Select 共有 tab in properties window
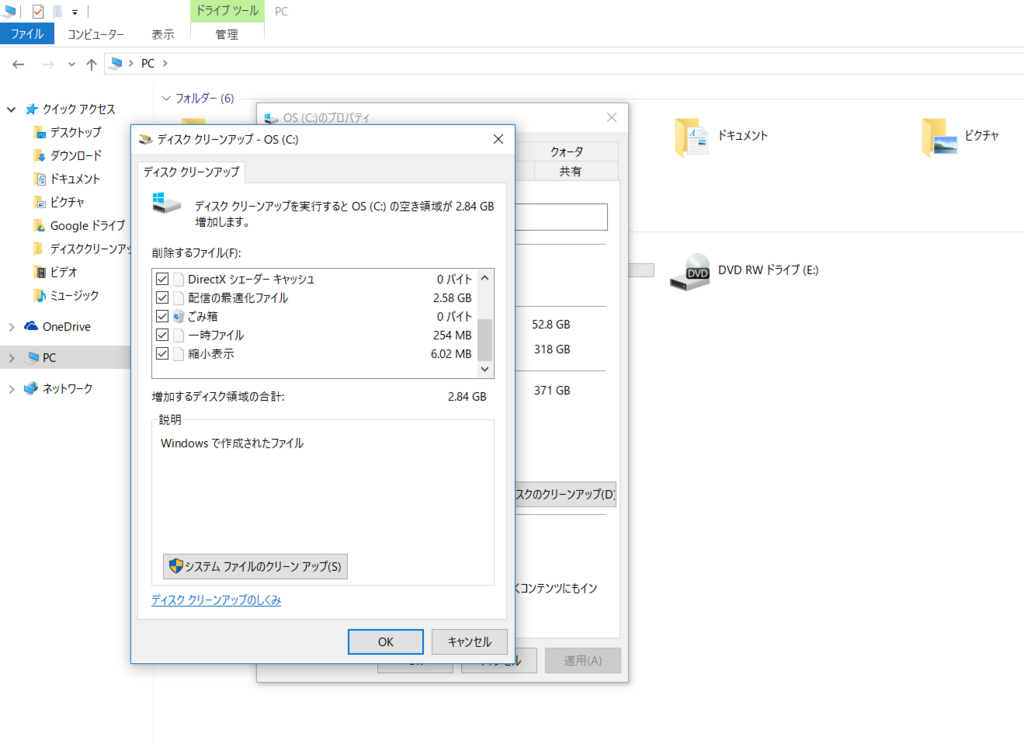Image resolution: width=1024 pixels, height=744 pixels. click(569, 171)
